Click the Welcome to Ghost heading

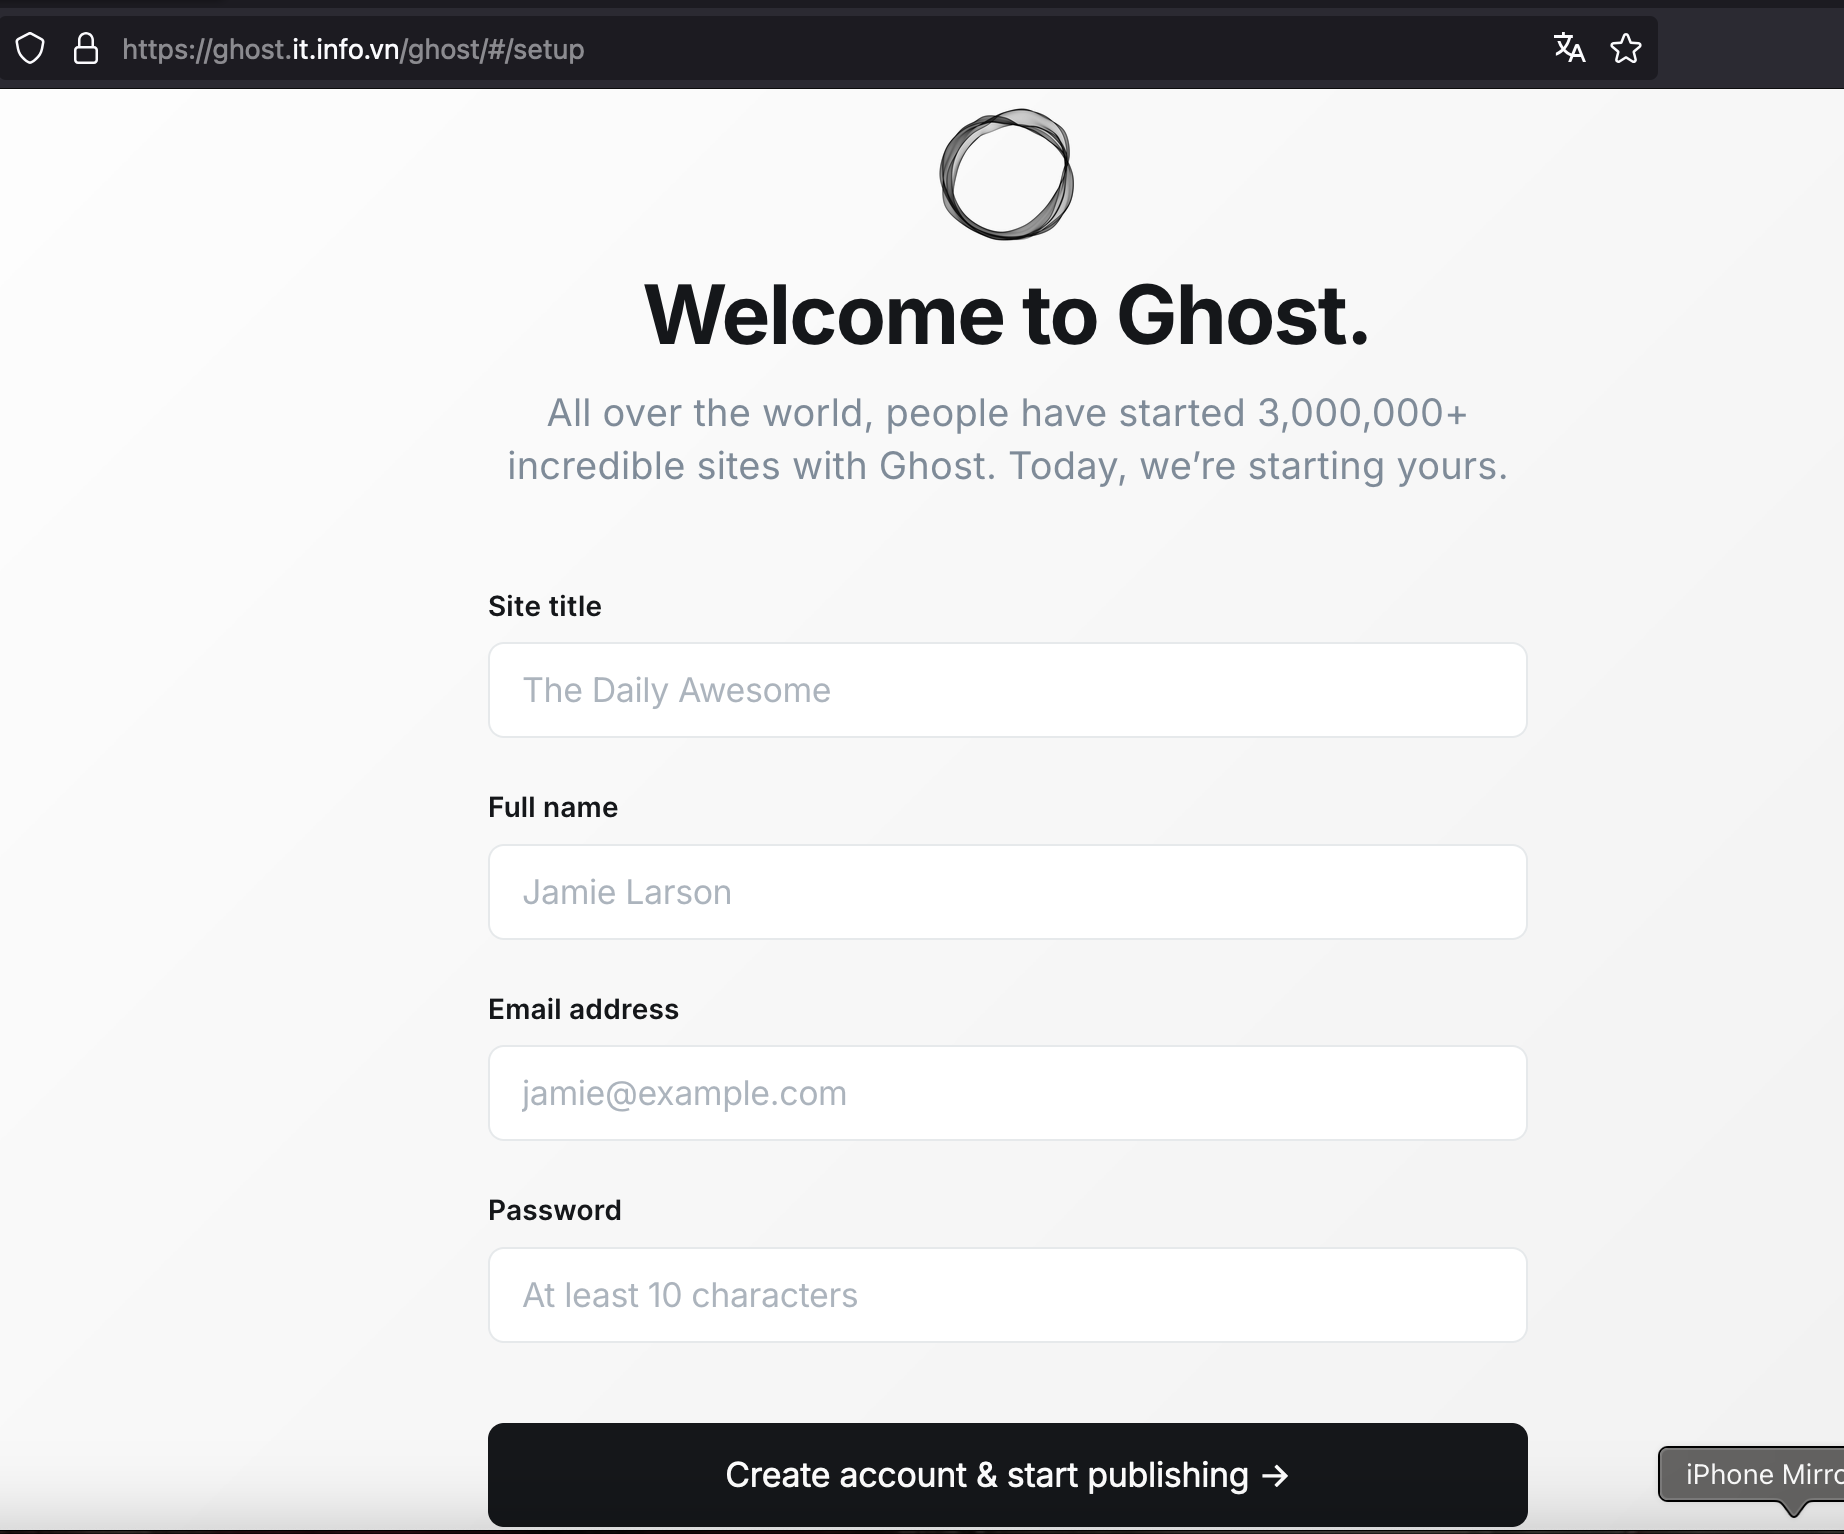pyautogui.click(x=1006, y=316)
